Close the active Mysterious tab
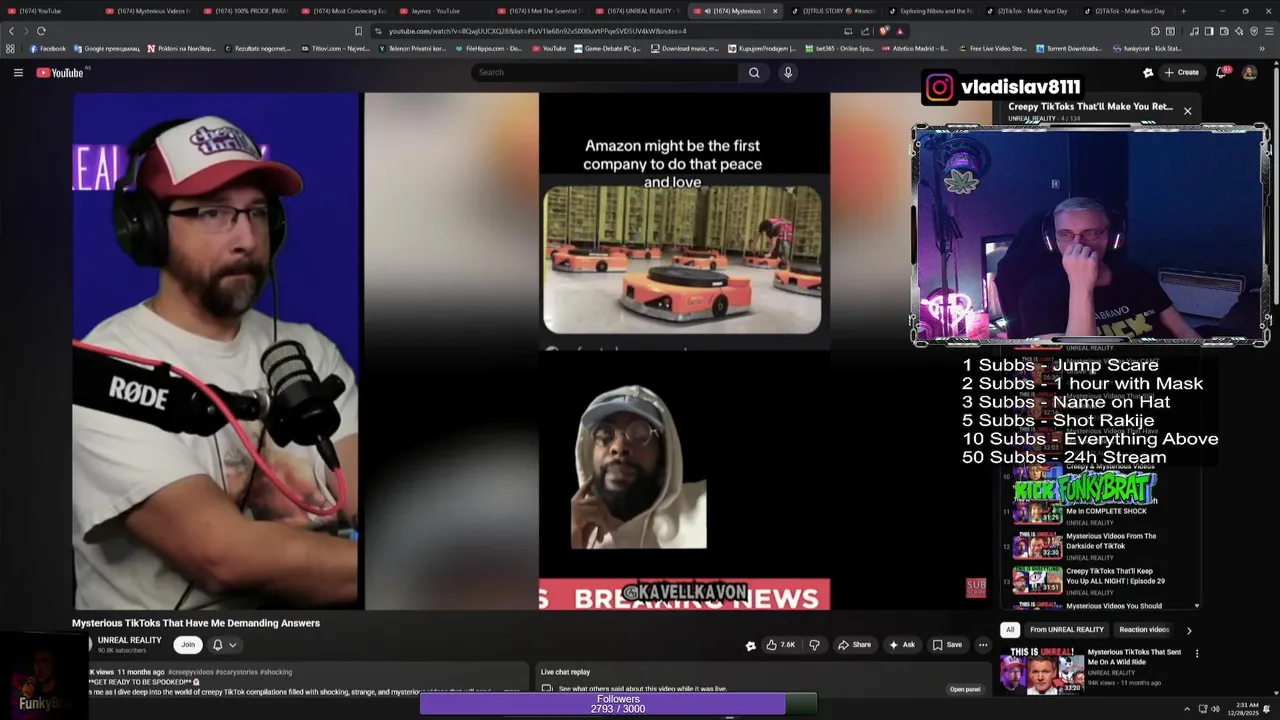Viewport: 1280px width, 720px height. click(x=774, y=11)
